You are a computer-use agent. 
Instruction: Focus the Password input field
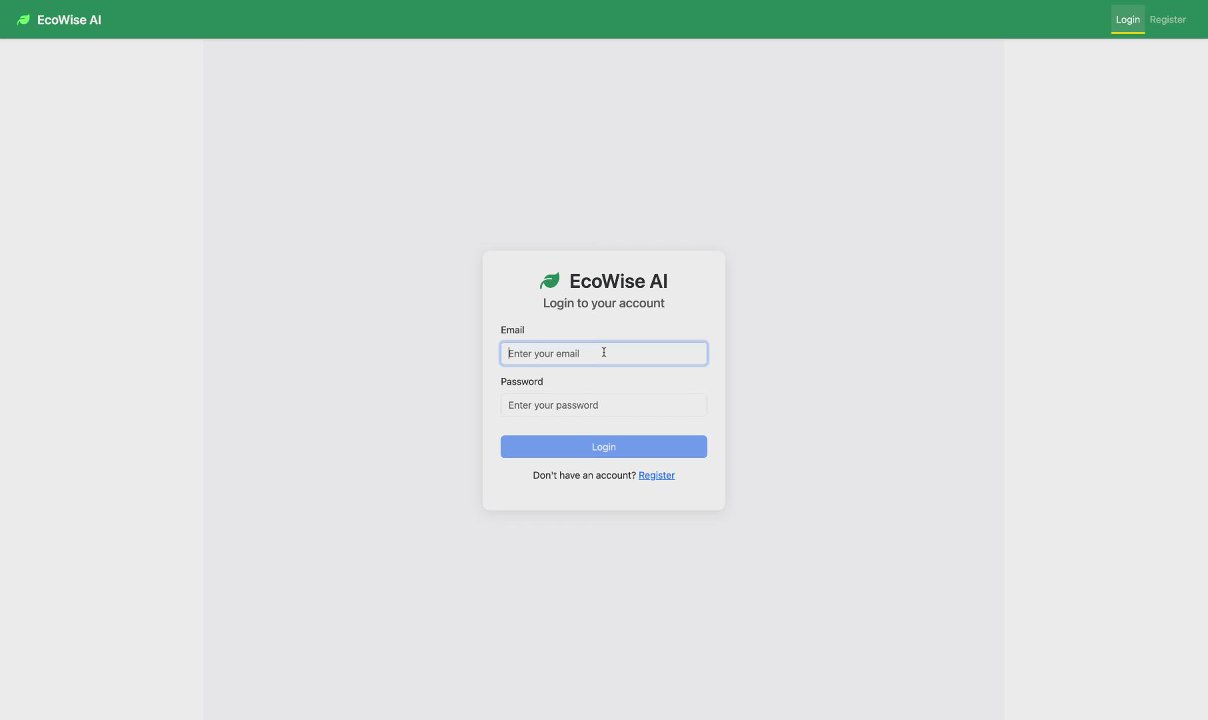pyautogui.click(x=604, y=405)
